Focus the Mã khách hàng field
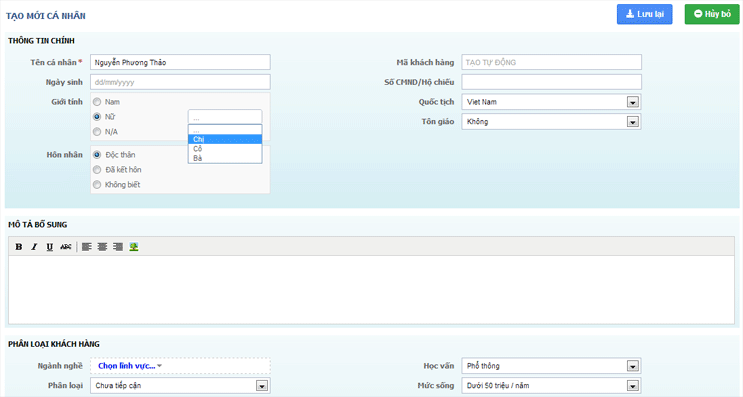The height and width of the screenshot is (397, 743). (x=552, y=62)
